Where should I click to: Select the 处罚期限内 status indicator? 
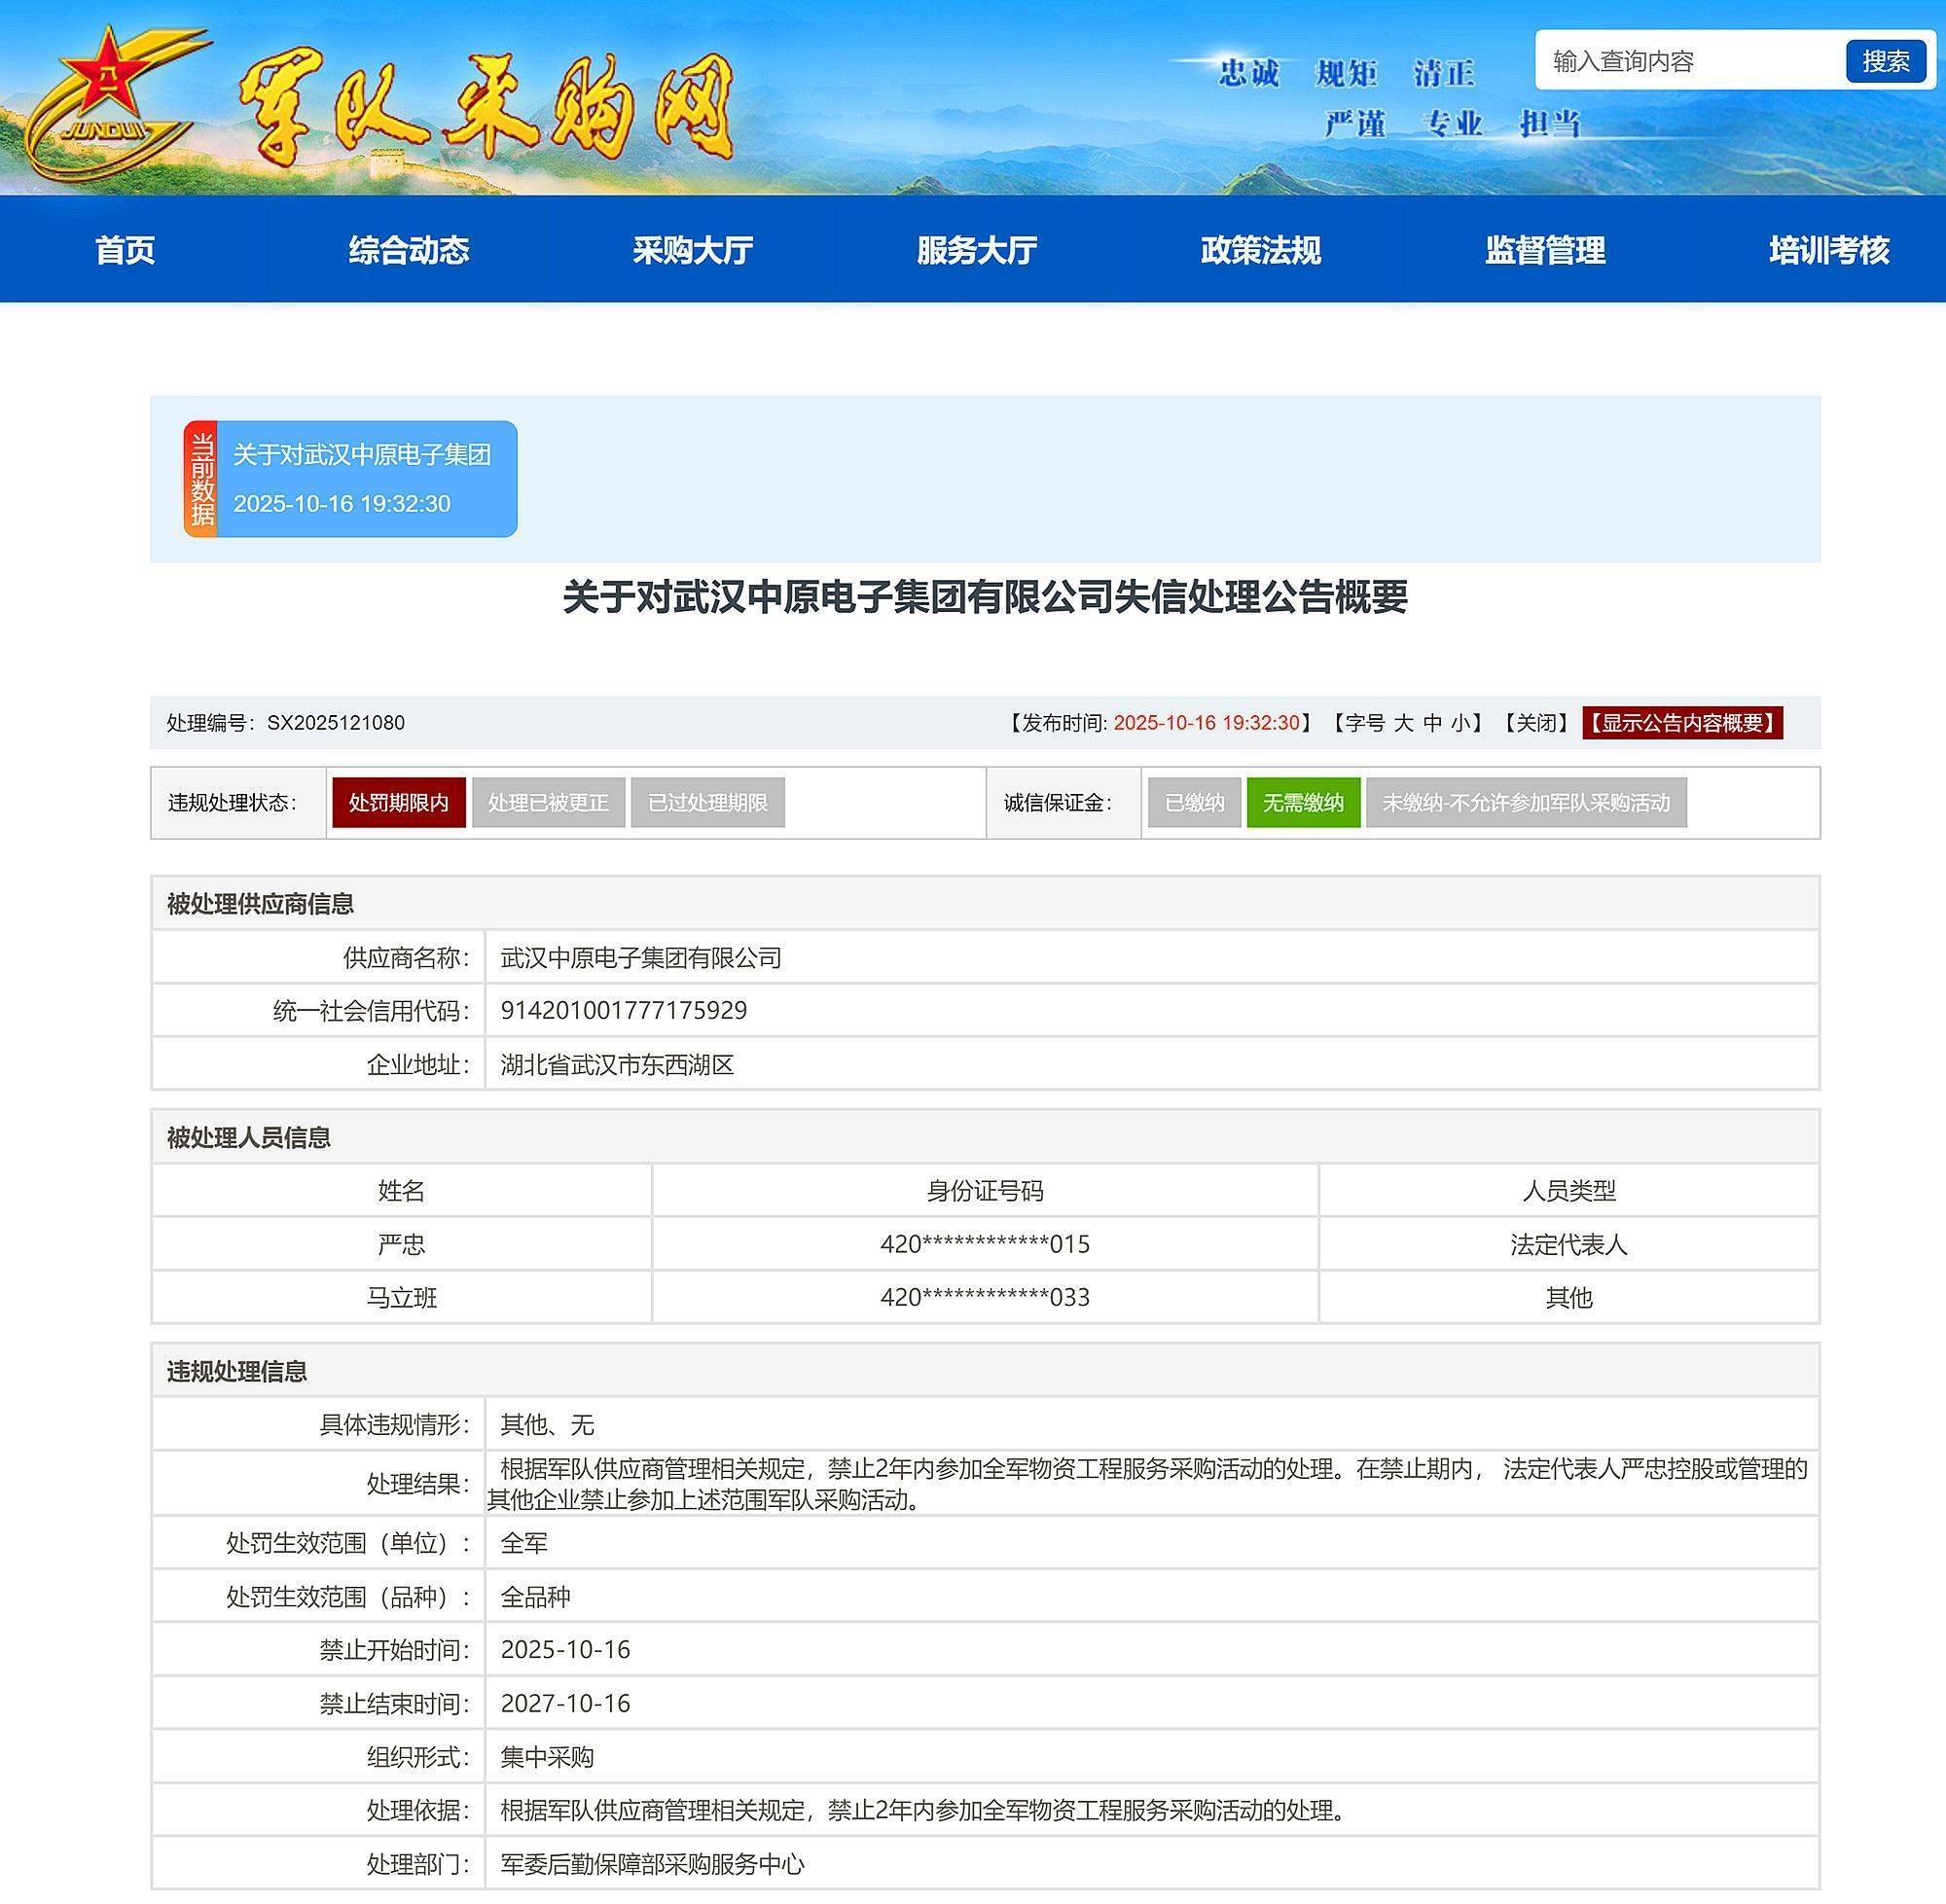coord(398,803)
